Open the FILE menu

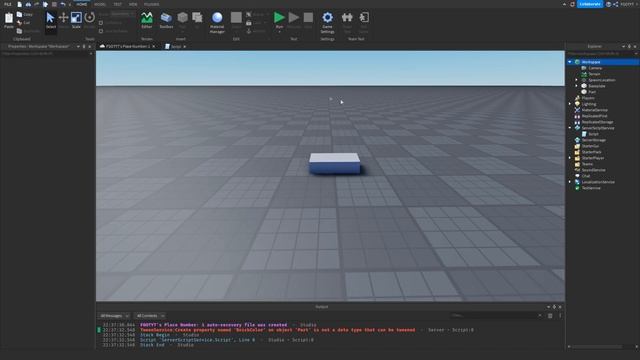[x=7, y=4]
